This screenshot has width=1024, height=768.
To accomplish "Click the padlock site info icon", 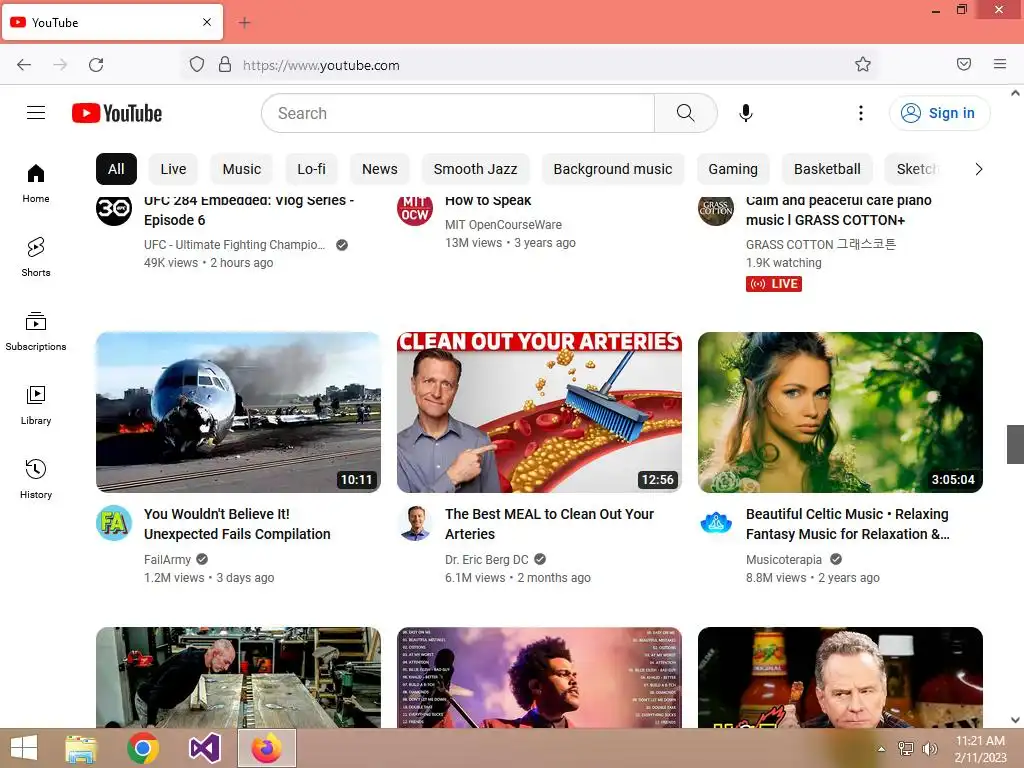I will [x=225, y=65].
